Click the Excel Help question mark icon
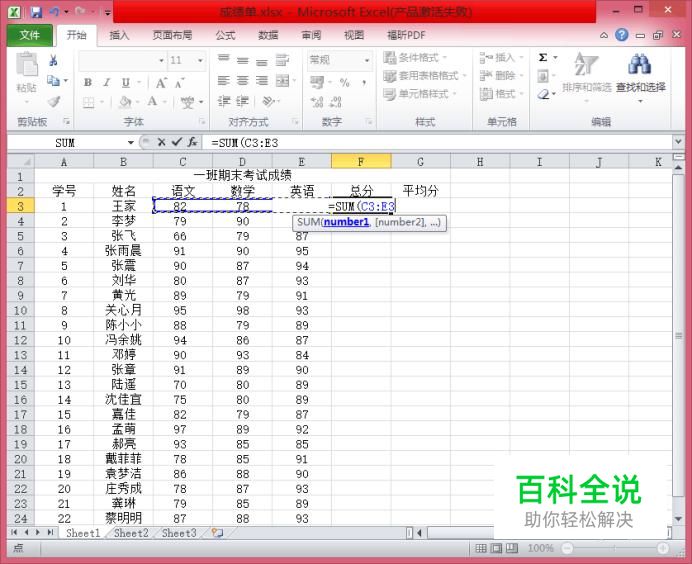Viewport: 692px width, 564px height. (x=622, y=35)
